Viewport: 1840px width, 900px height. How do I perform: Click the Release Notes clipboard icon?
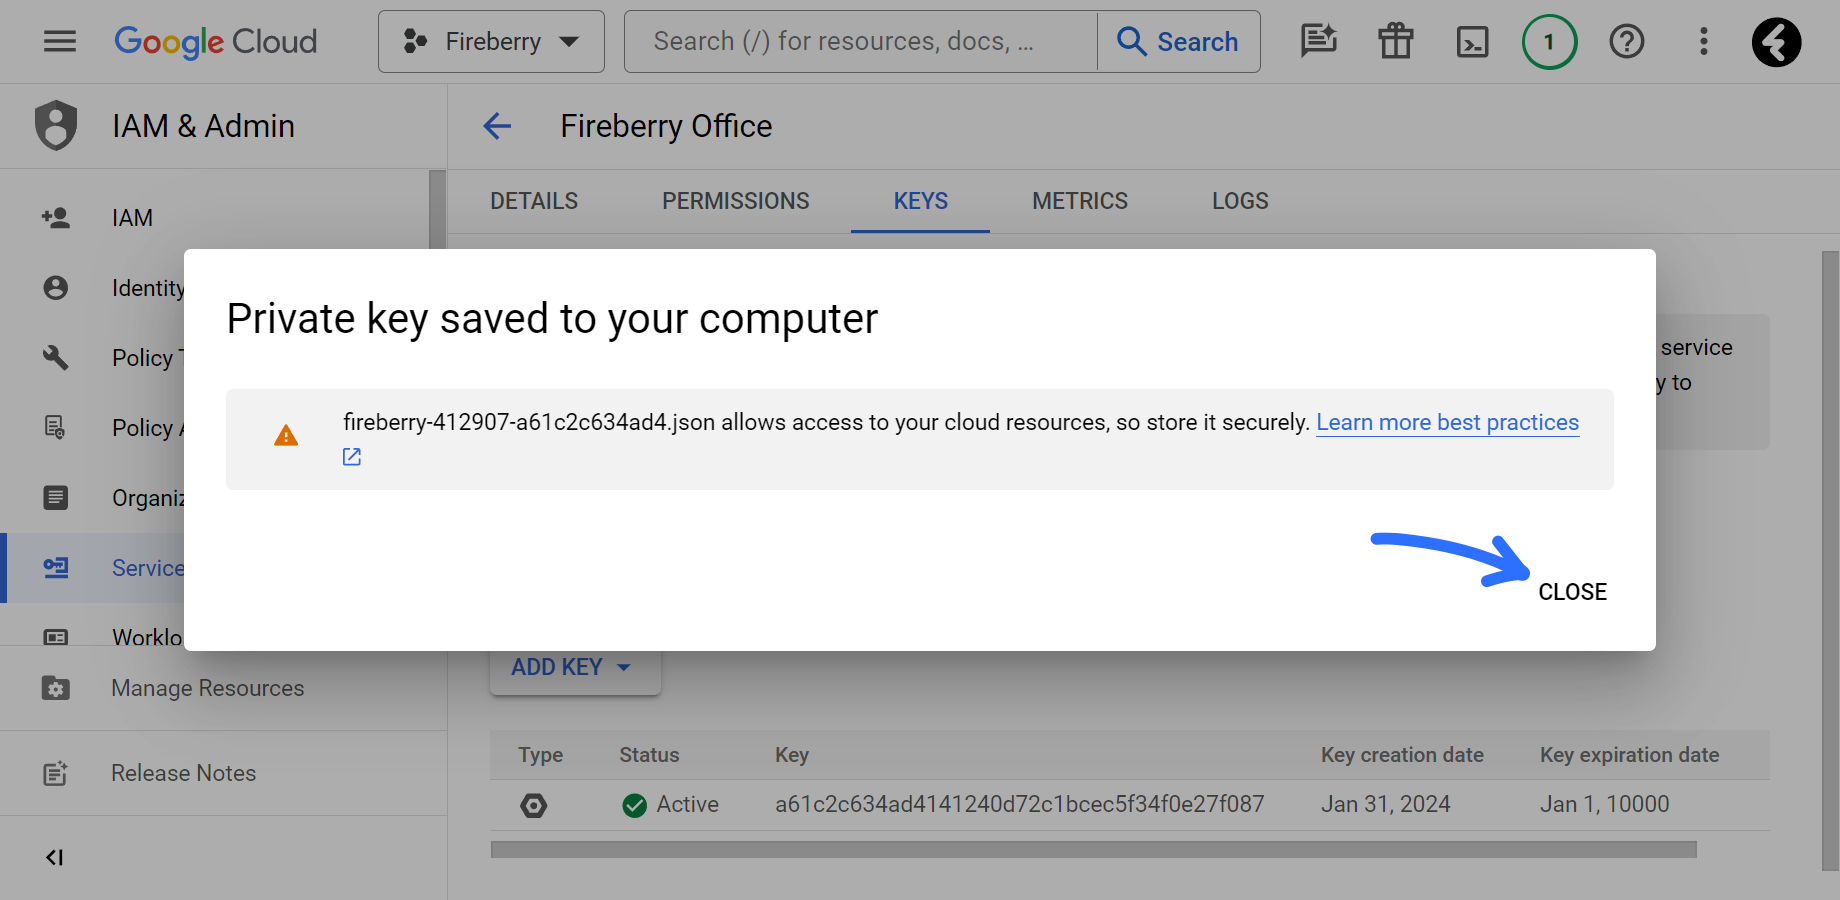pyautogui.click(x=56, y=773)
